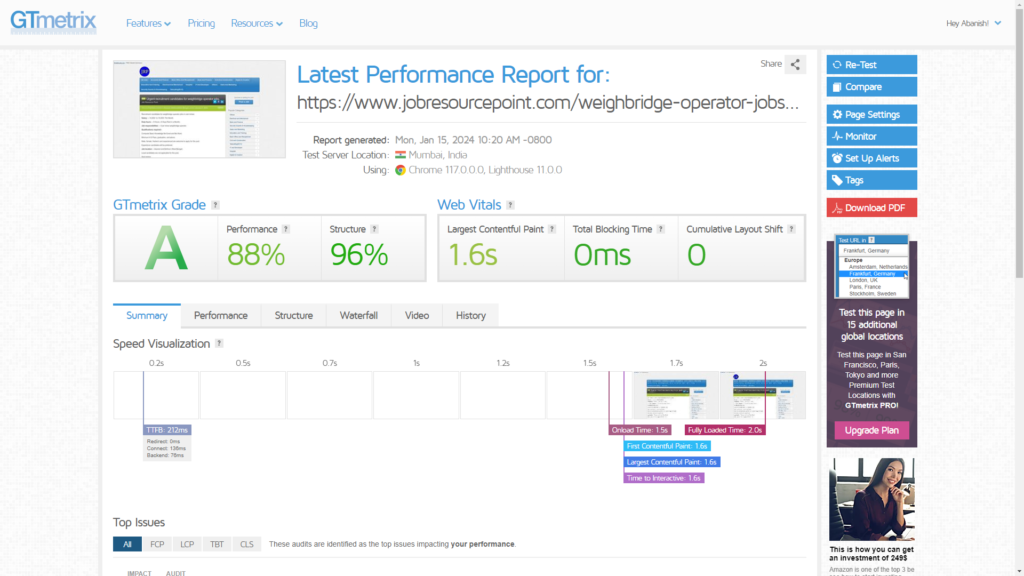Click the Mumbai, India location text
The height and width of the screenshot is (576, 1024).
438,155
